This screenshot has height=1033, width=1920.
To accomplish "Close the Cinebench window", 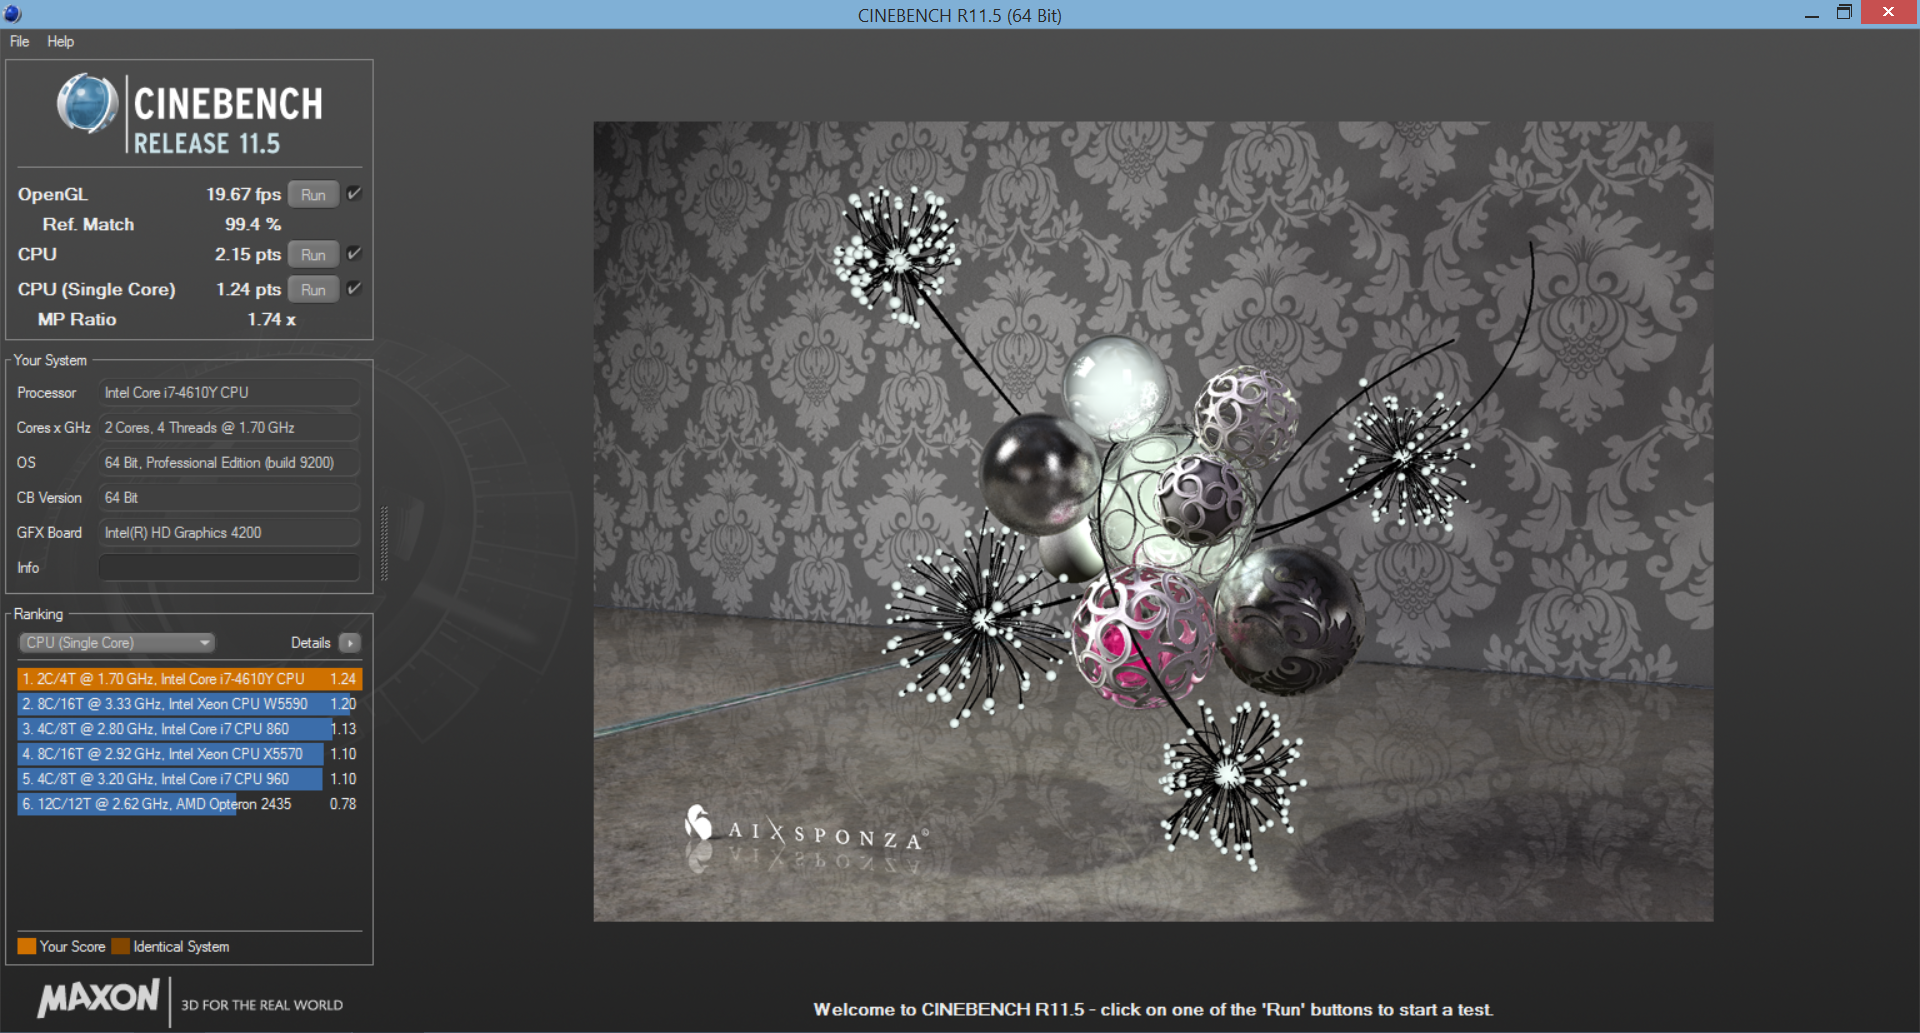I will [x=1888, y=12].
